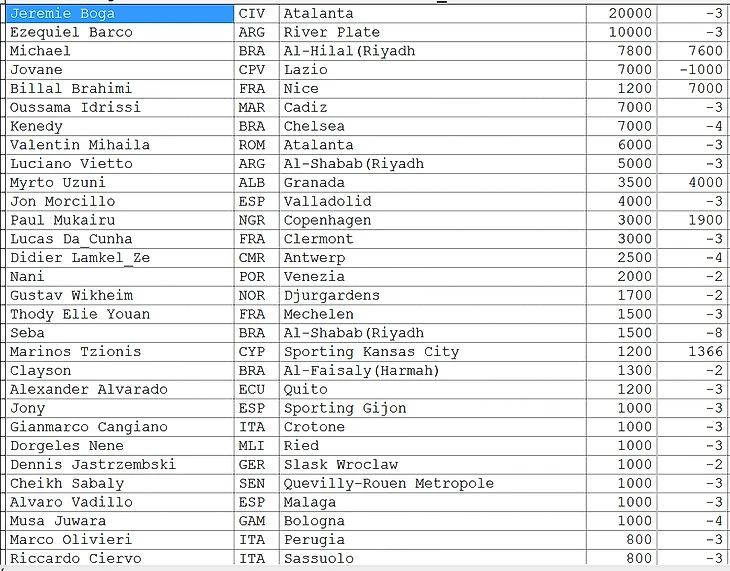The width and height of the screenshot is (730, 571).
Task: Click the Myrto Uzuni name cell
Action: point(120,183)
